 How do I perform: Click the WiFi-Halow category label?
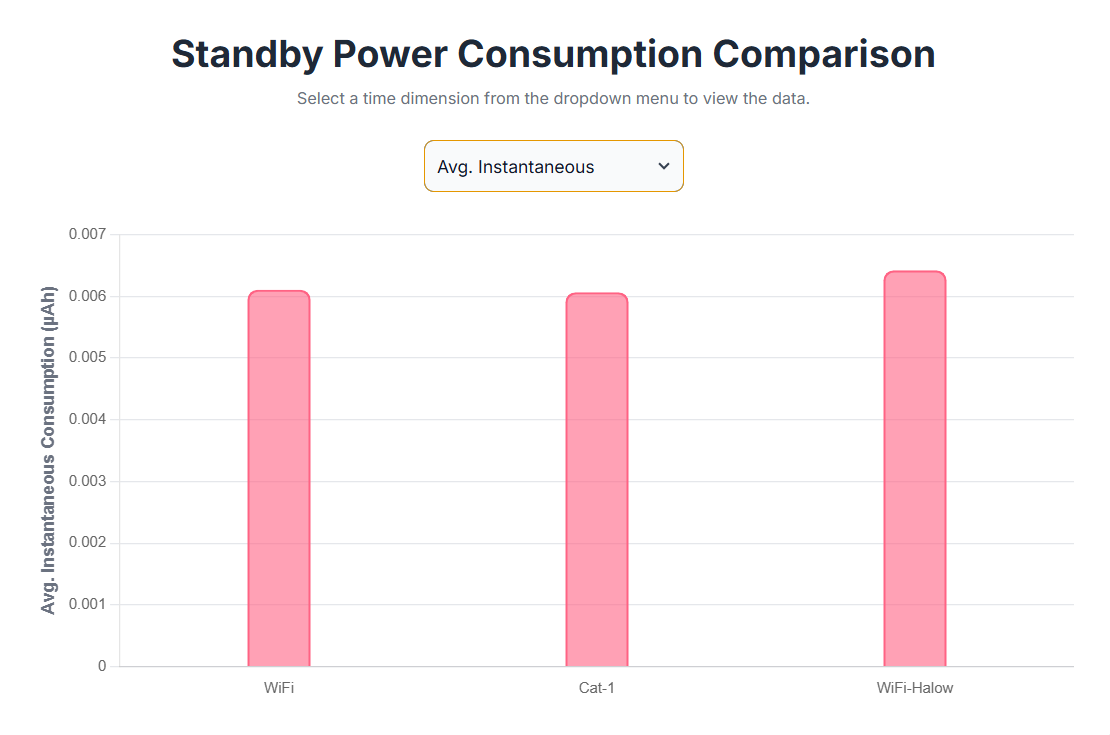click(x=914, y=688)
